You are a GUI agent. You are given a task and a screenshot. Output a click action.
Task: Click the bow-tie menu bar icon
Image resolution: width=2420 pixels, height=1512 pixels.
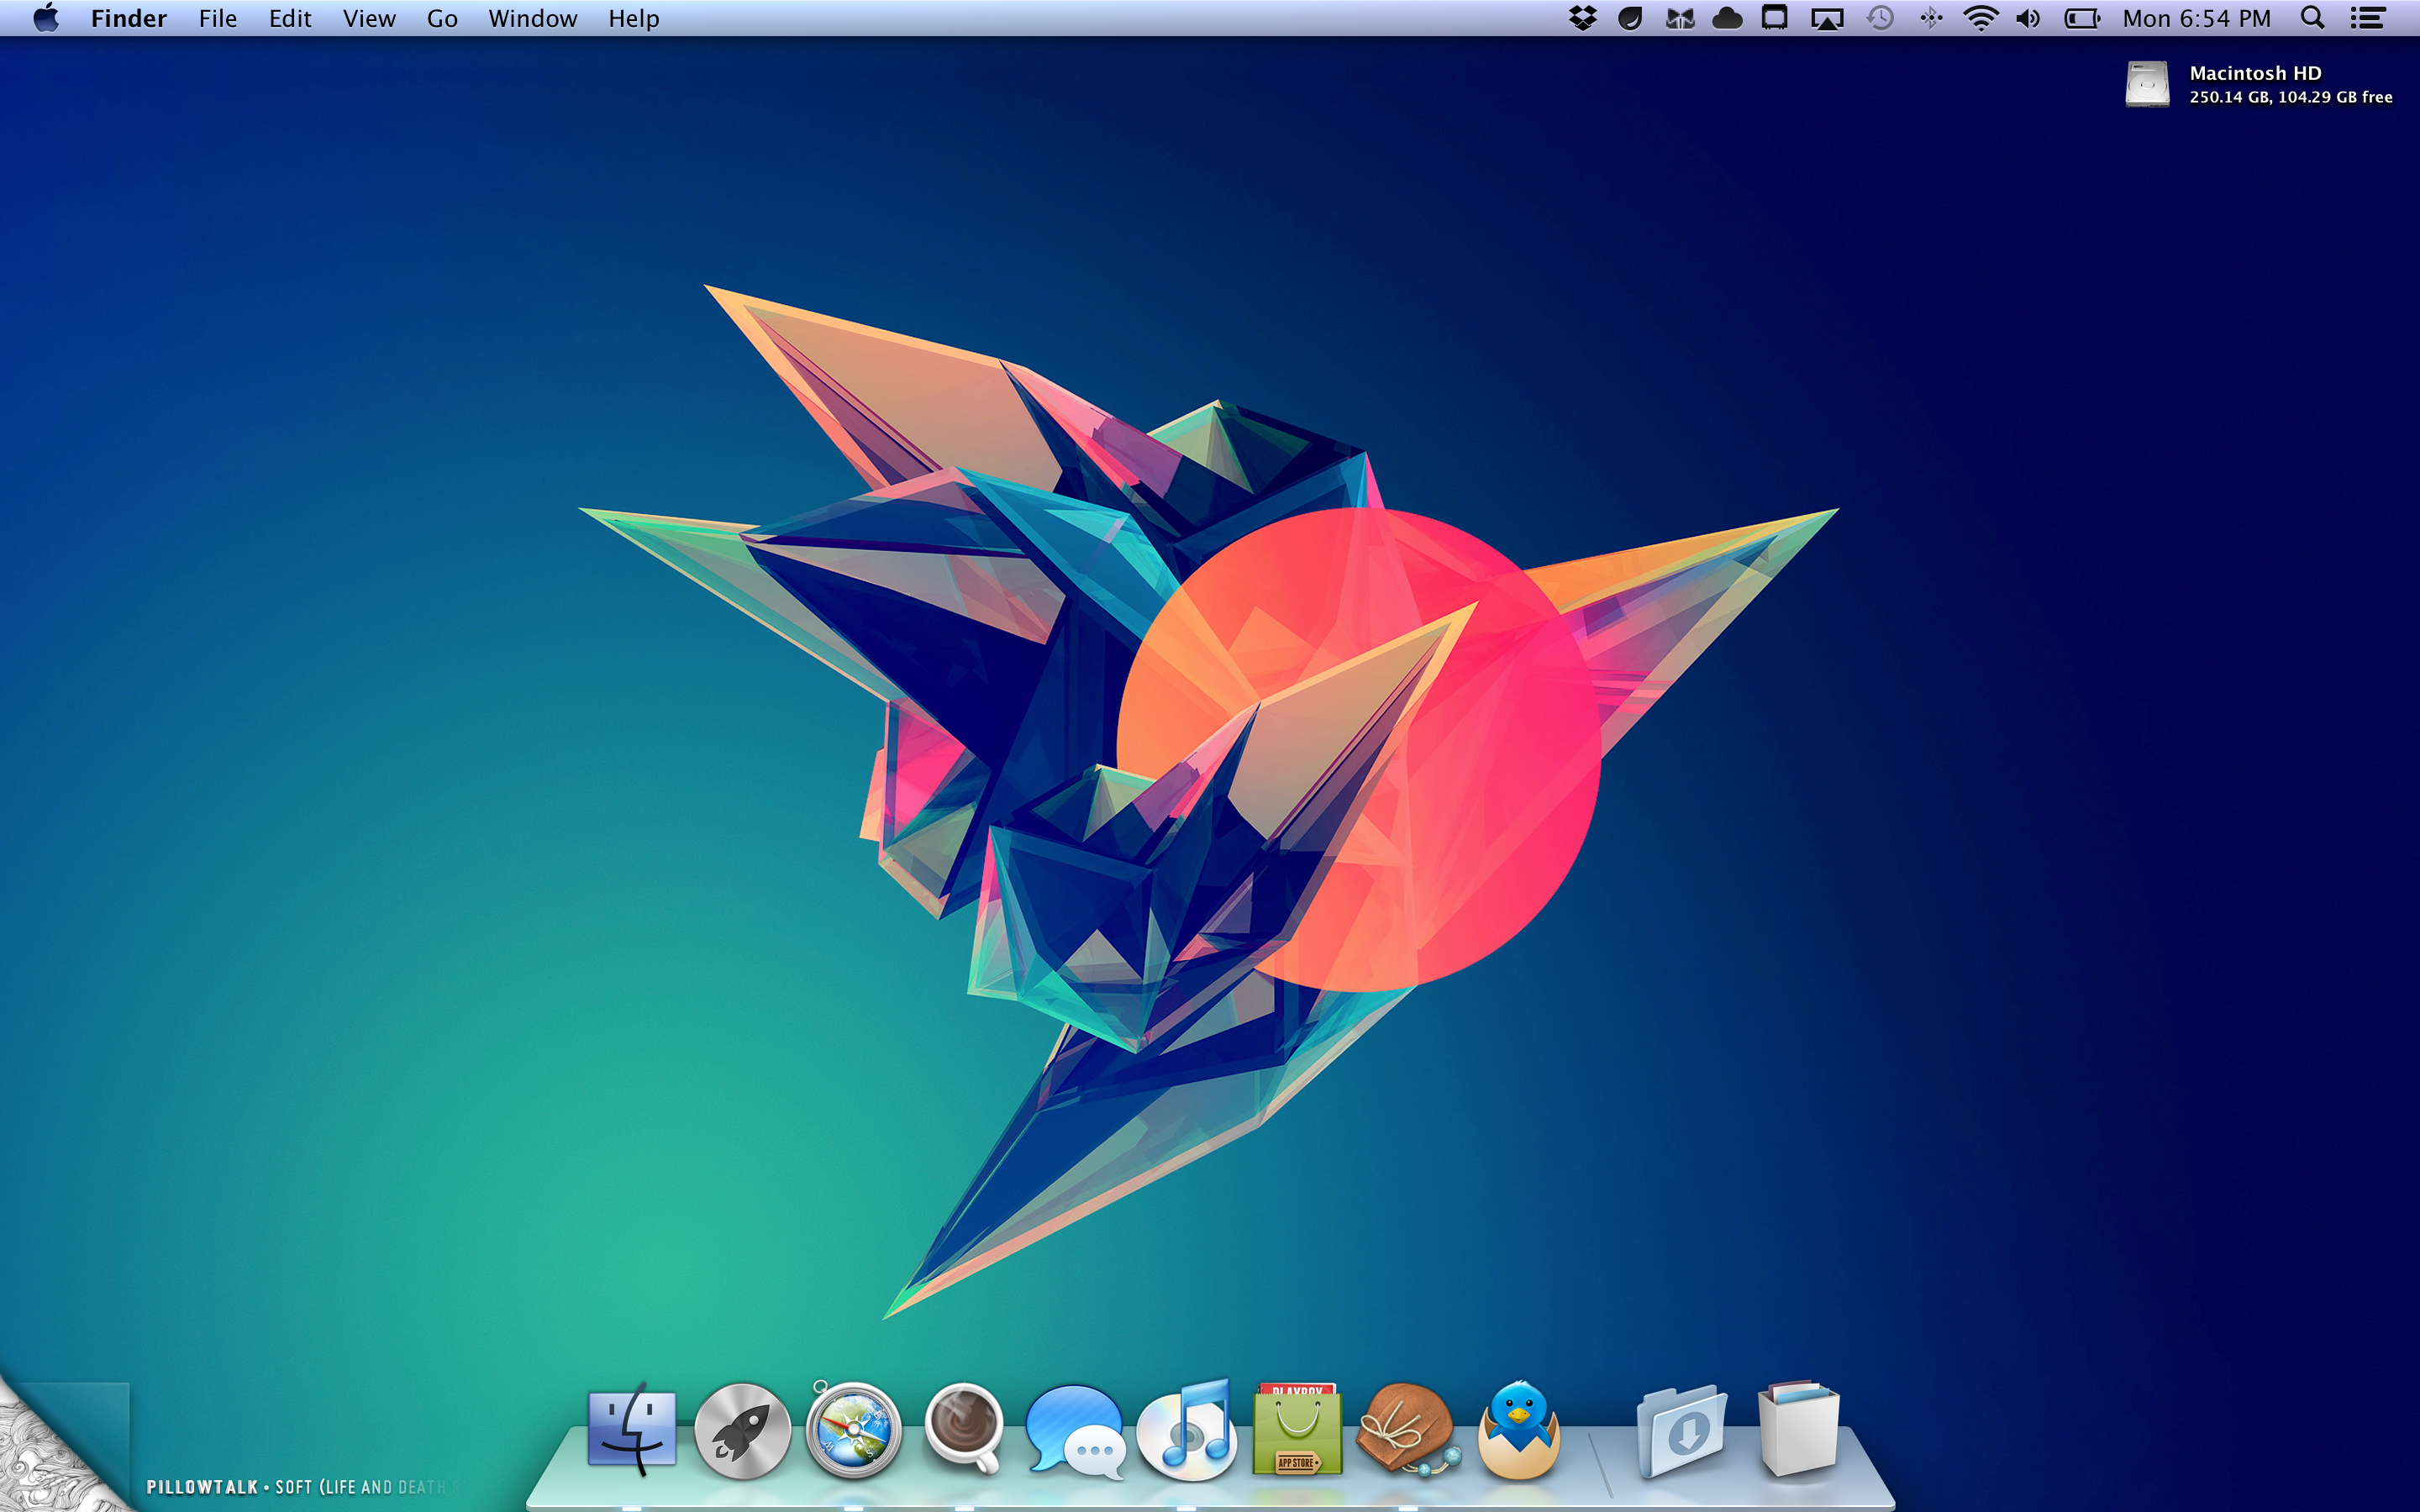pos(1680,18)
